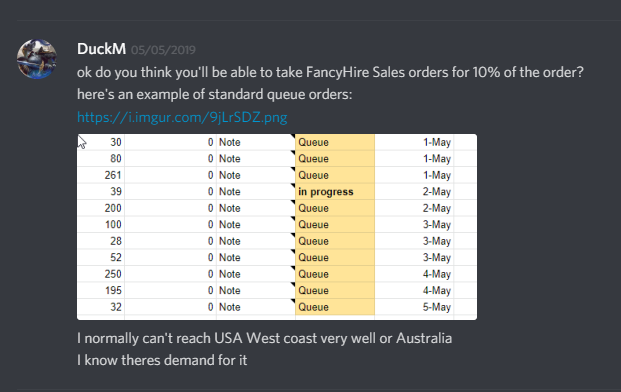Click the note marker on 'in progress' cell

(x=293, y=186)
